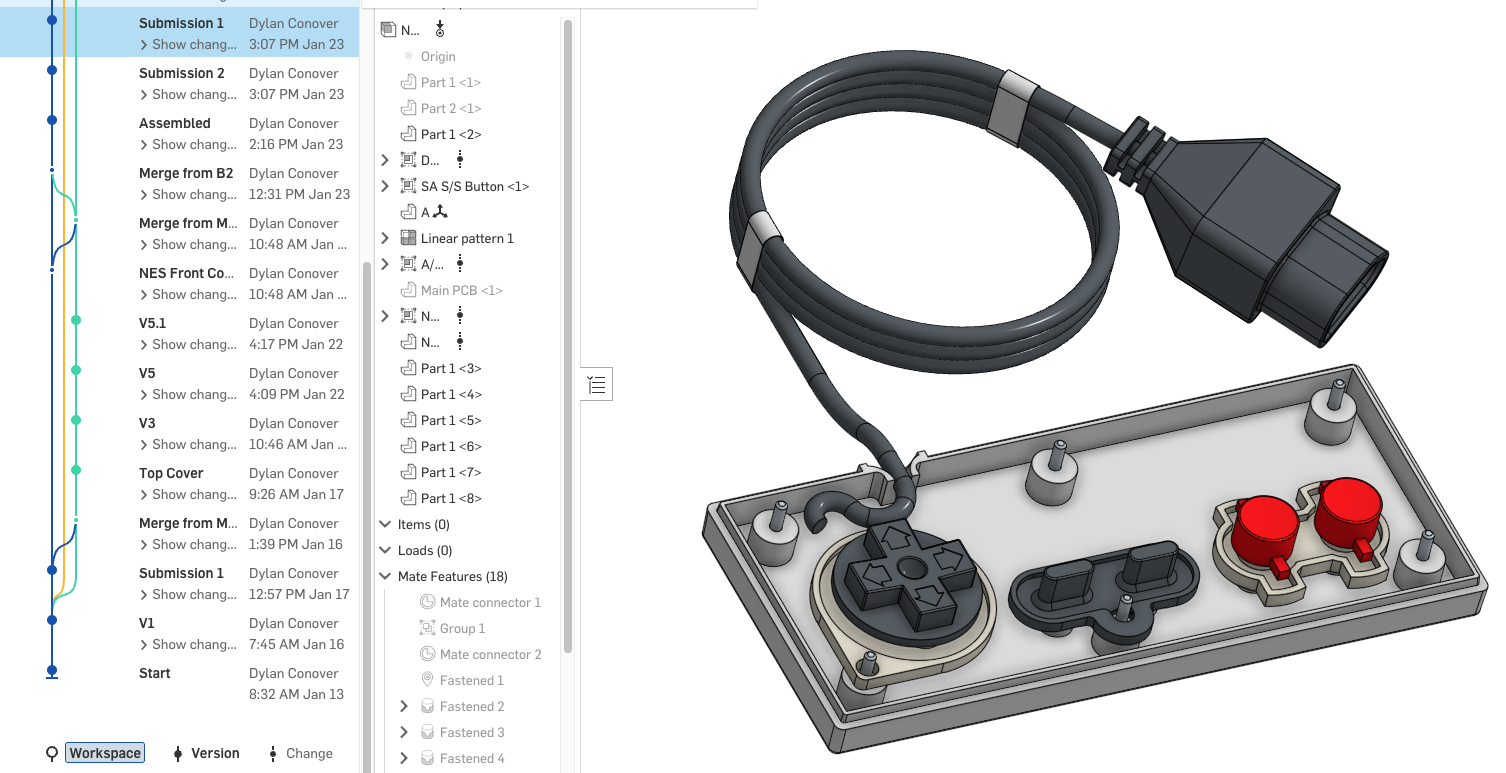Click the fixed/version icon beside top assembly
This screenshot has width=1506, height=773.
440,30
